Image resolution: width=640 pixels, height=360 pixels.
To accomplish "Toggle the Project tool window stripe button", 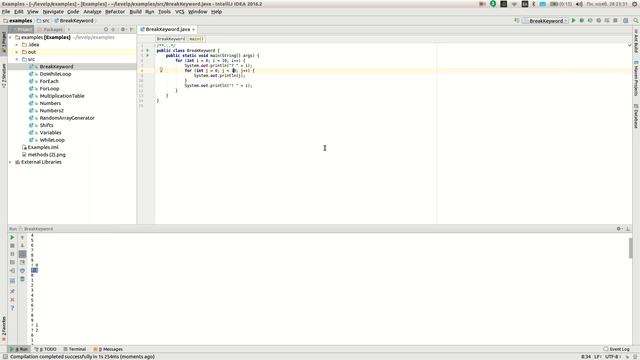I will [x=4, y=43].
